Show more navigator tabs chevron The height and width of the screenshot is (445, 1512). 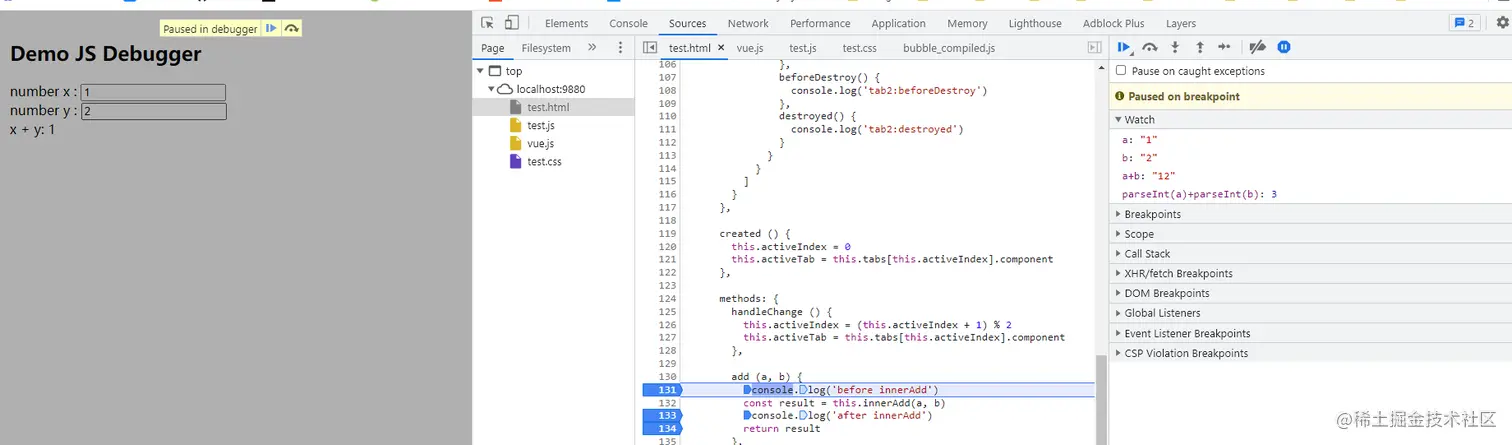click(592, 47)
